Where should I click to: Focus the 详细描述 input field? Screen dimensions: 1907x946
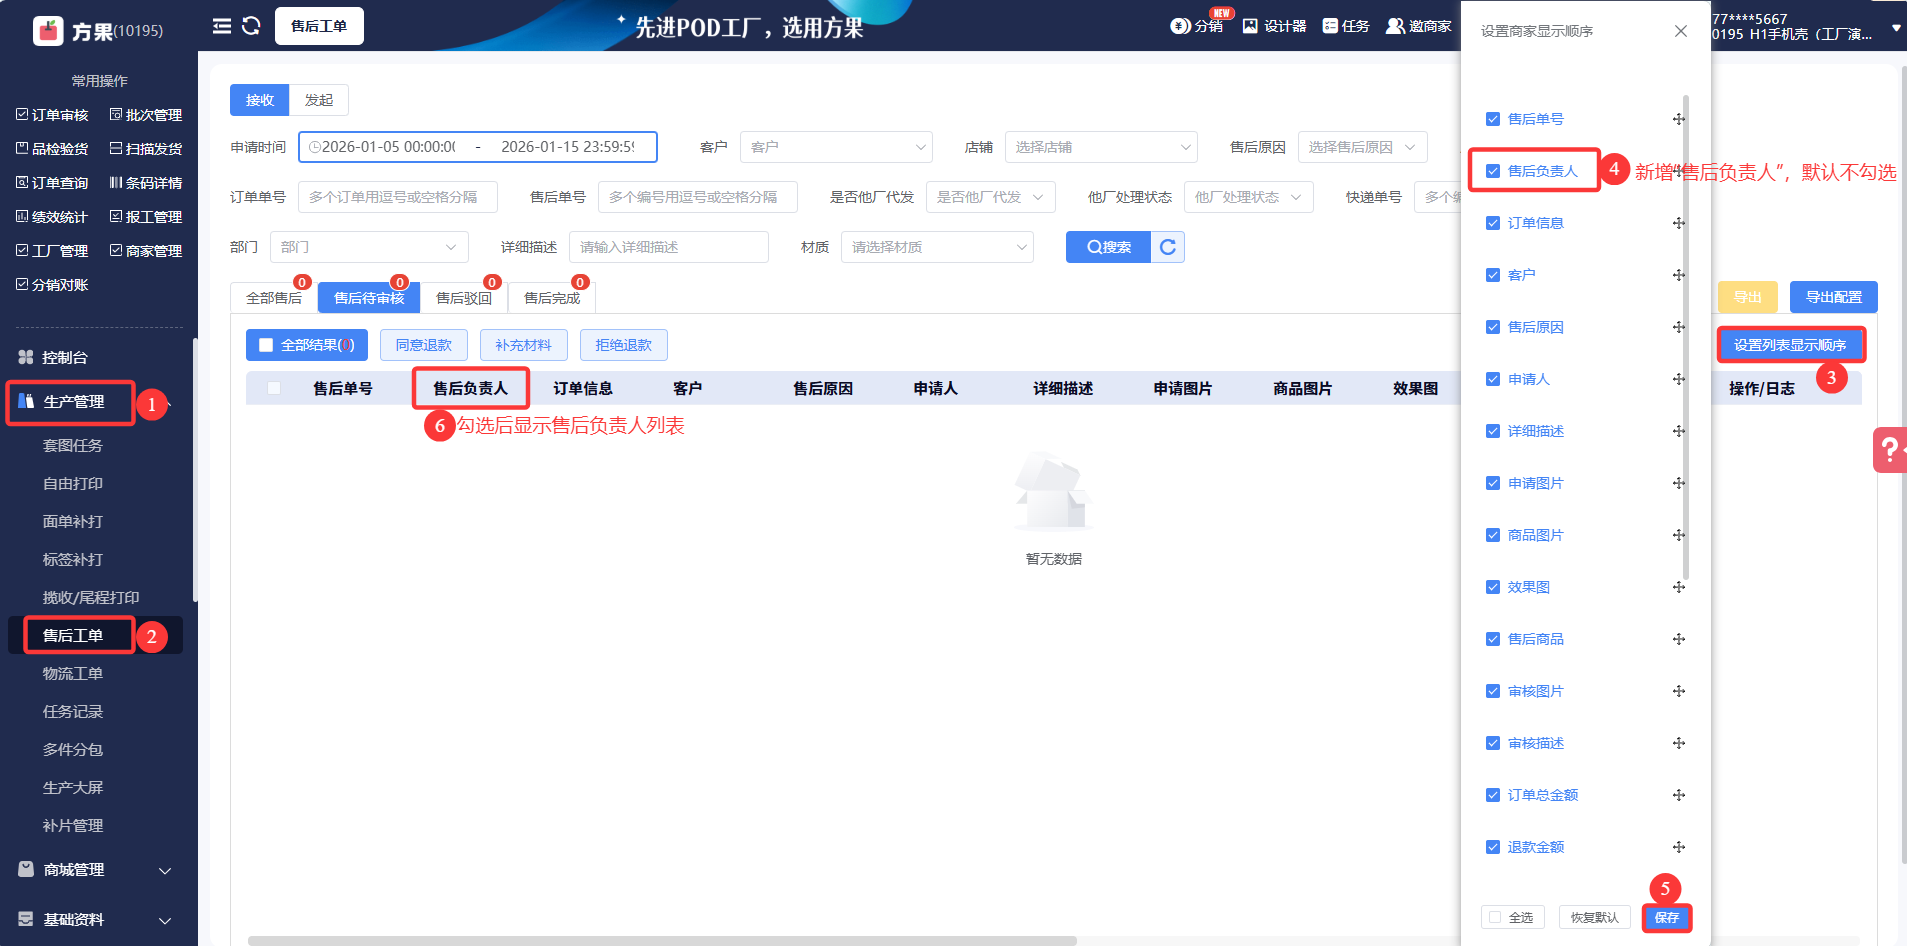click(669, 247)
